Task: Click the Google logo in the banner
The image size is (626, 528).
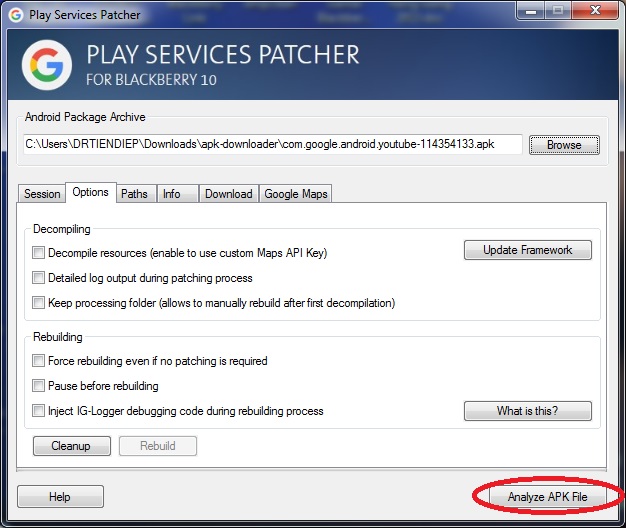Action: click(x=47, y=65)
